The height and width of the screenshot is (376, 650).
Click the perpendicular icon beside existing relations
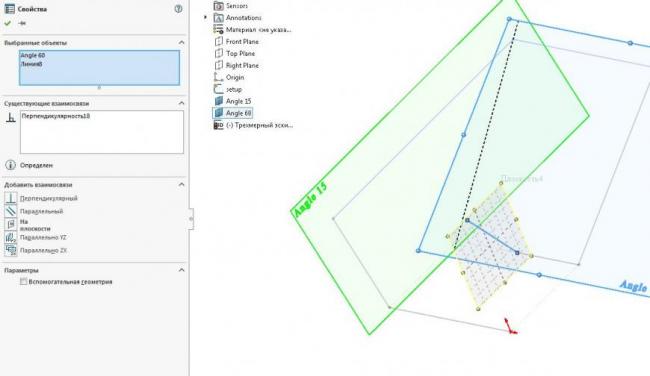click(11, 118)
